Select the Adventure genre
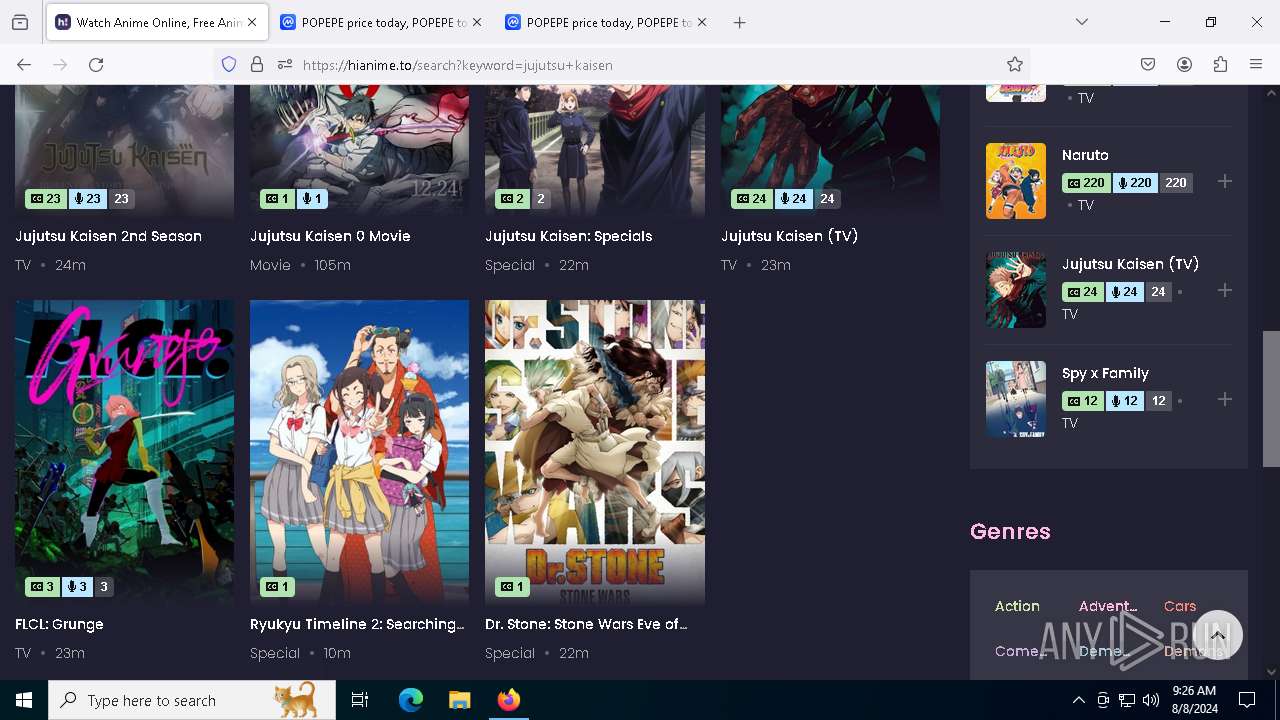This screenshot has width=1280, height=720. point(1108,606)
